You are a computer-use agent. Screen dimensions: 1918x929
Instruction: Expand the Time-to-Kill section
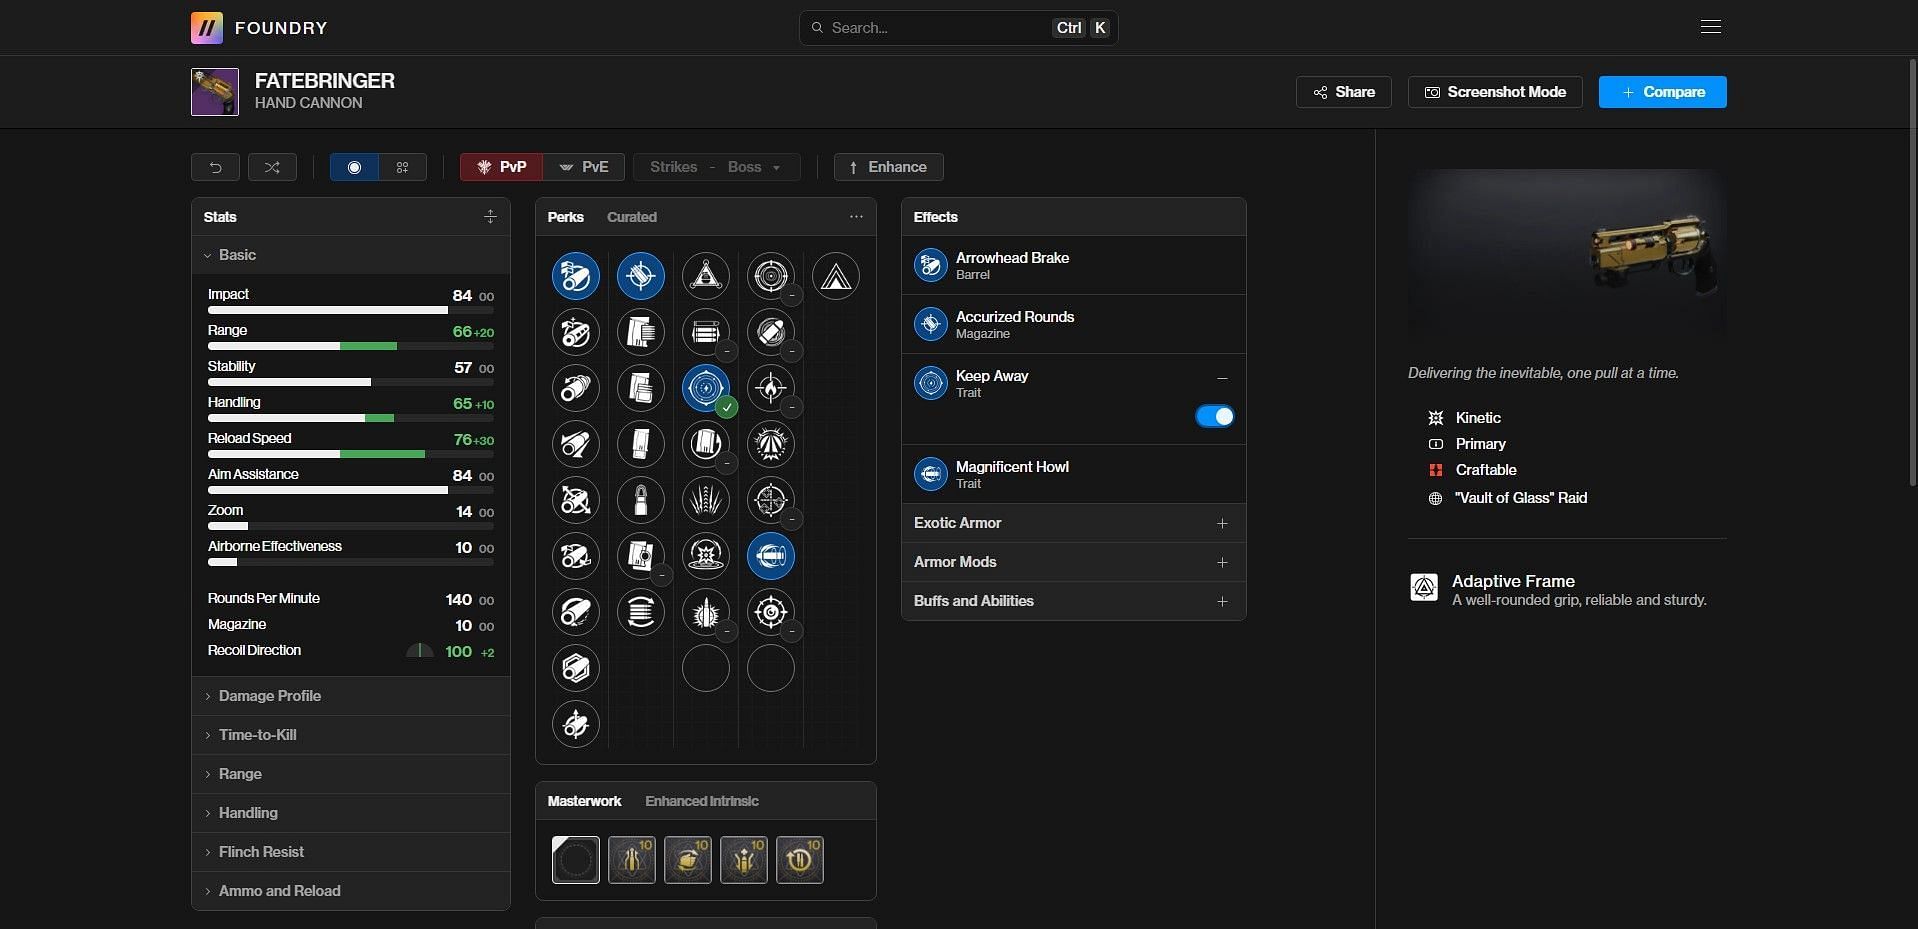[350, 735]
